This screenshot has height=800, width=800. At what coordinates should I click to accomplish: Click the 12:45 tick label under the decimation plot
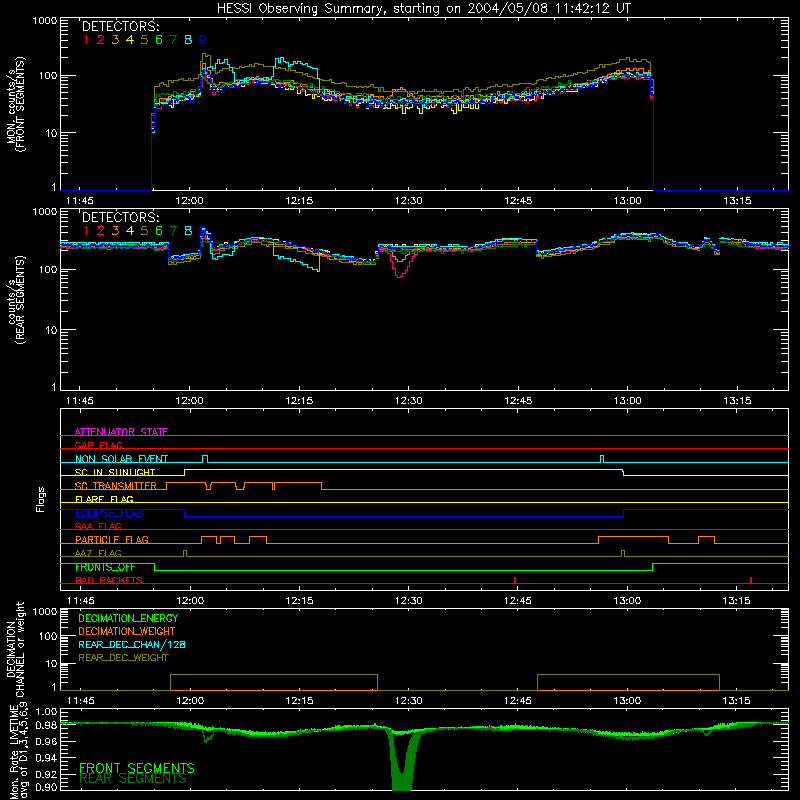point(518,701)
